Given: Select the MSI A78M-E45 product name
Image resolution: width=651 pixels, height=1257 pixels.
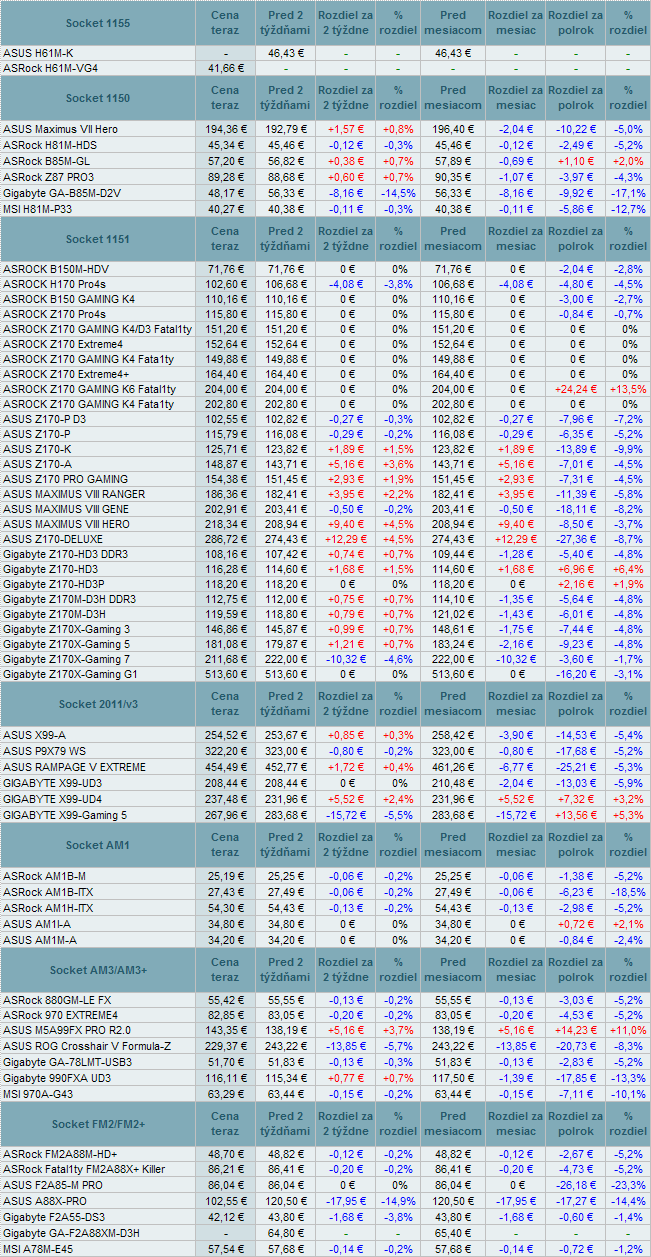Looking at the screenshot, I should [x=40, y=1249].
